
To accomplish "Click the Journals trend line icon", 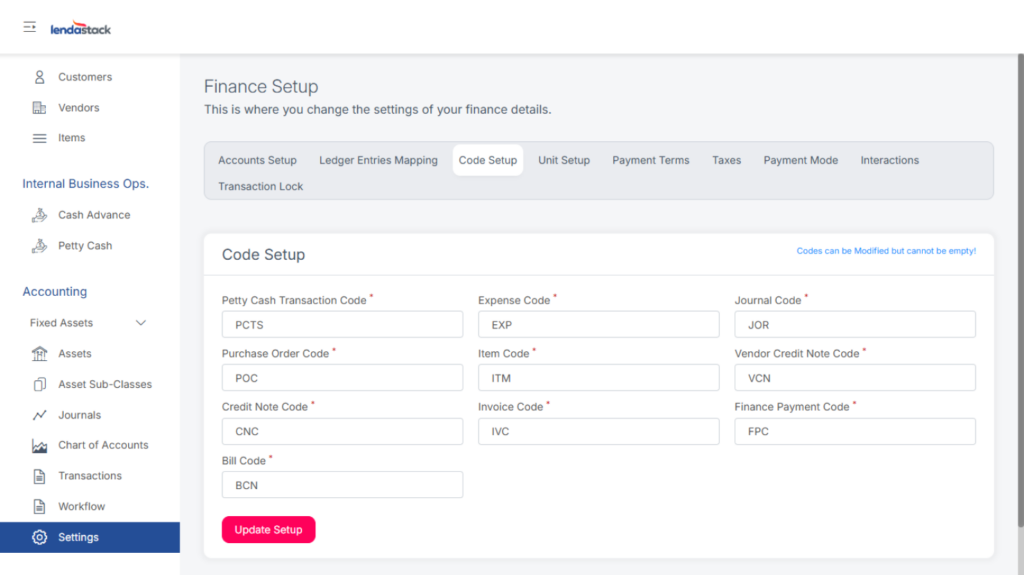I will 40,415.
